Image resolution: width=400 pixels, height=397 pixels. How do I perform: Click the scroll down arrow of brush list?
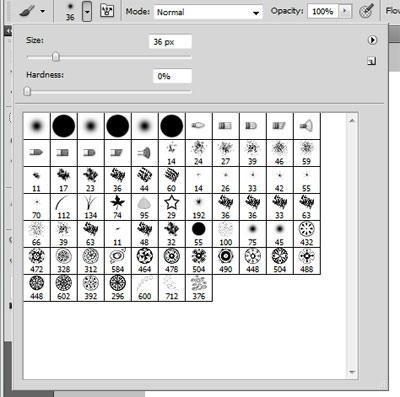click(352, 372)
